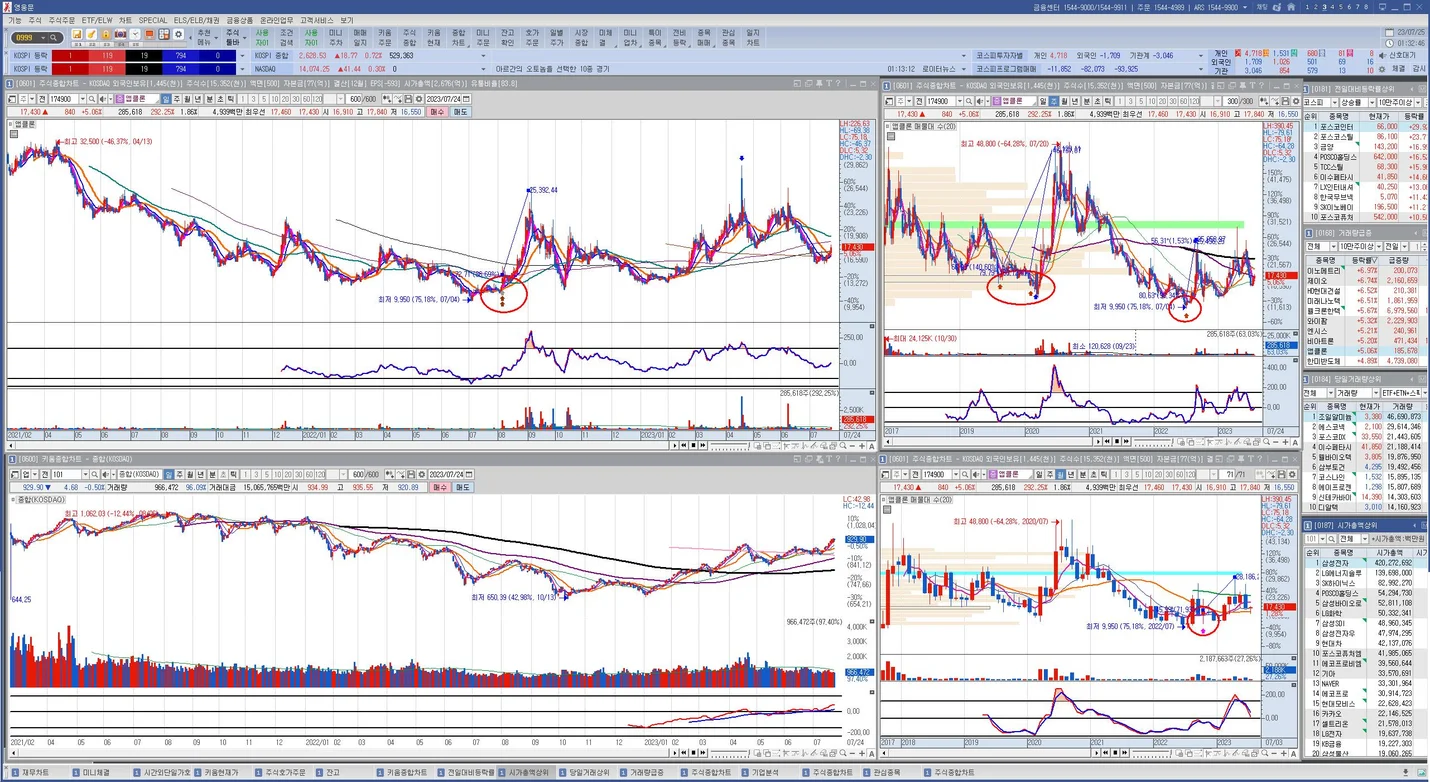
Task: Click 매도 sell button in 600/600 엠플론 chart
Action: coord(462,112)
